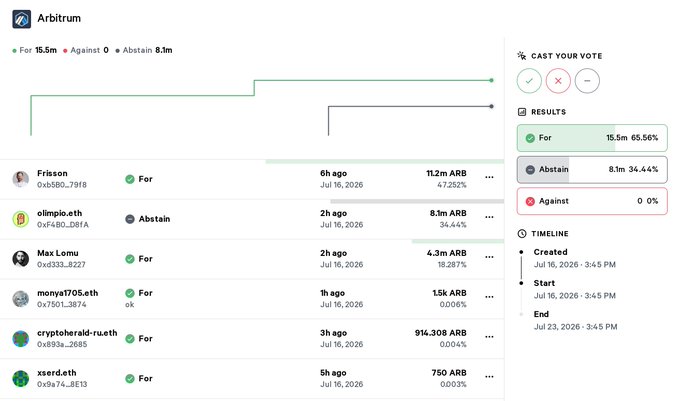Open Max Lomu voter profile name
This screenshot has width=680, height=401.
click(58, 253)
